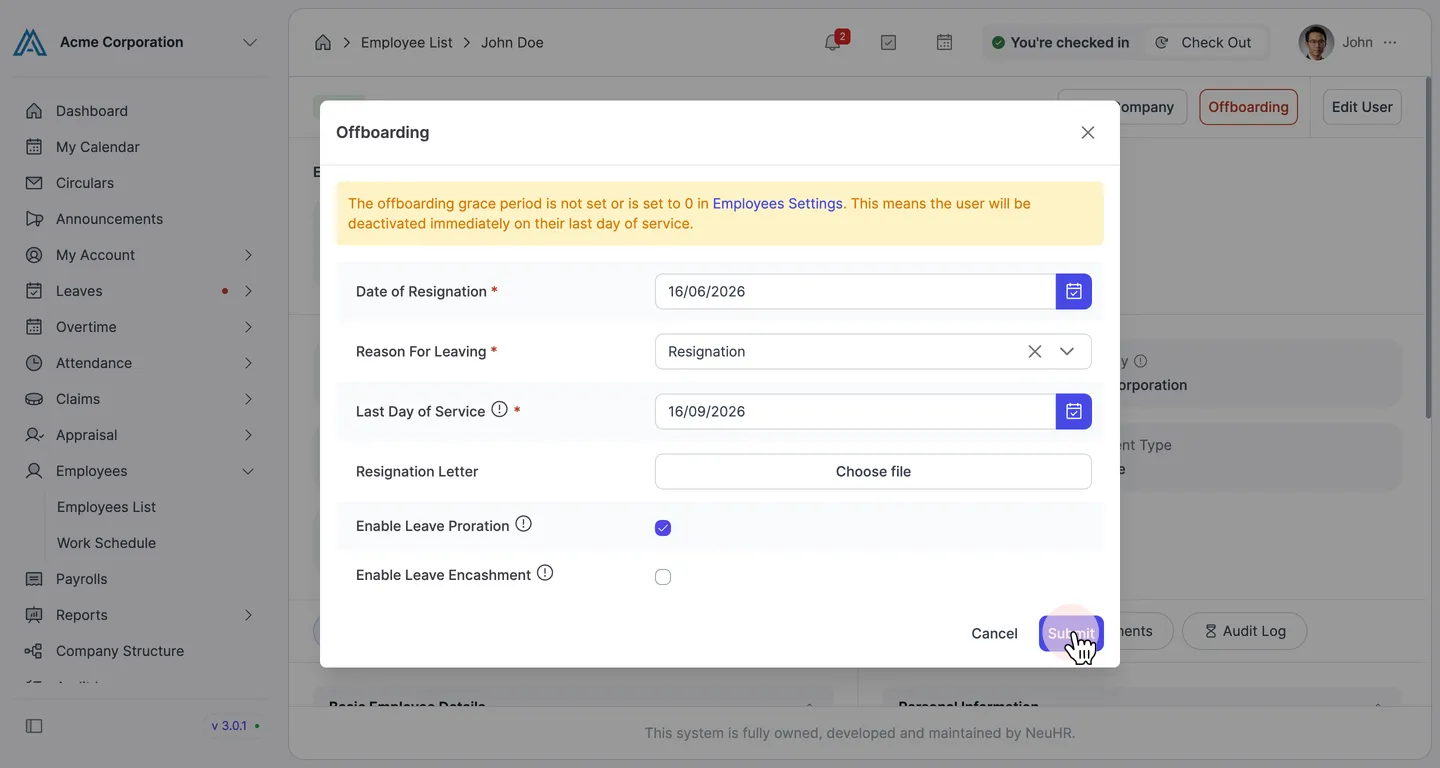The width and height of the screenshot is (1440, 768).
Task: Click the home breadcrumb icon
Action: click(x=323, y=43)
